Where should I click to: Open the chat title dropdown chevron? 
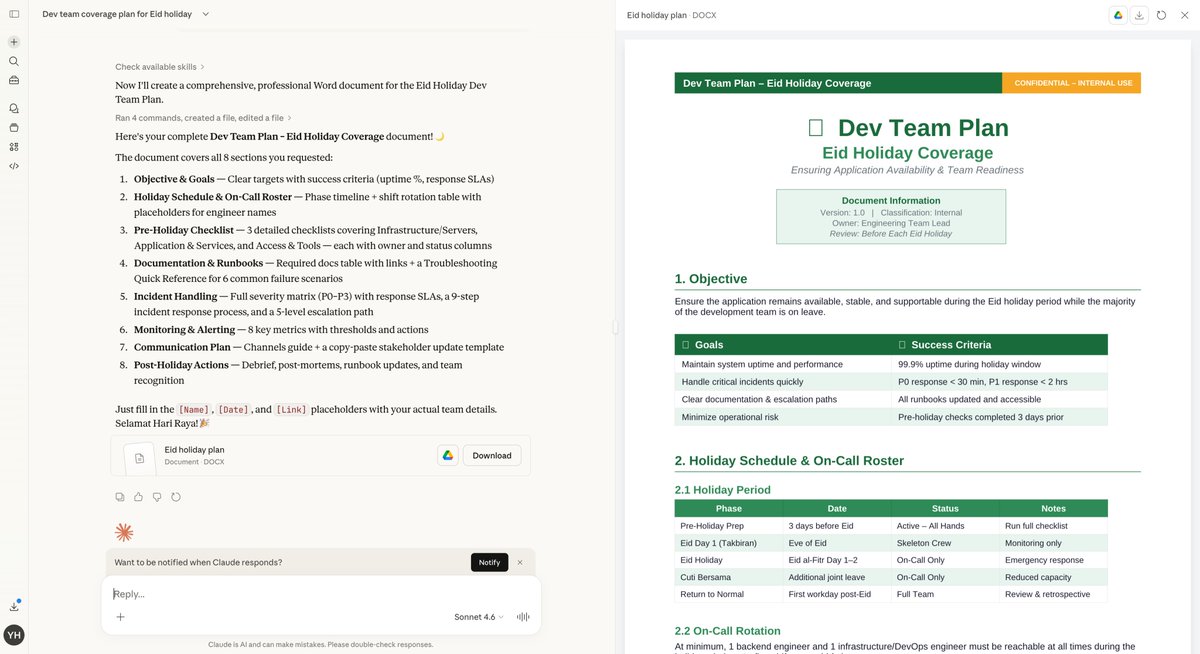(205, 14)
